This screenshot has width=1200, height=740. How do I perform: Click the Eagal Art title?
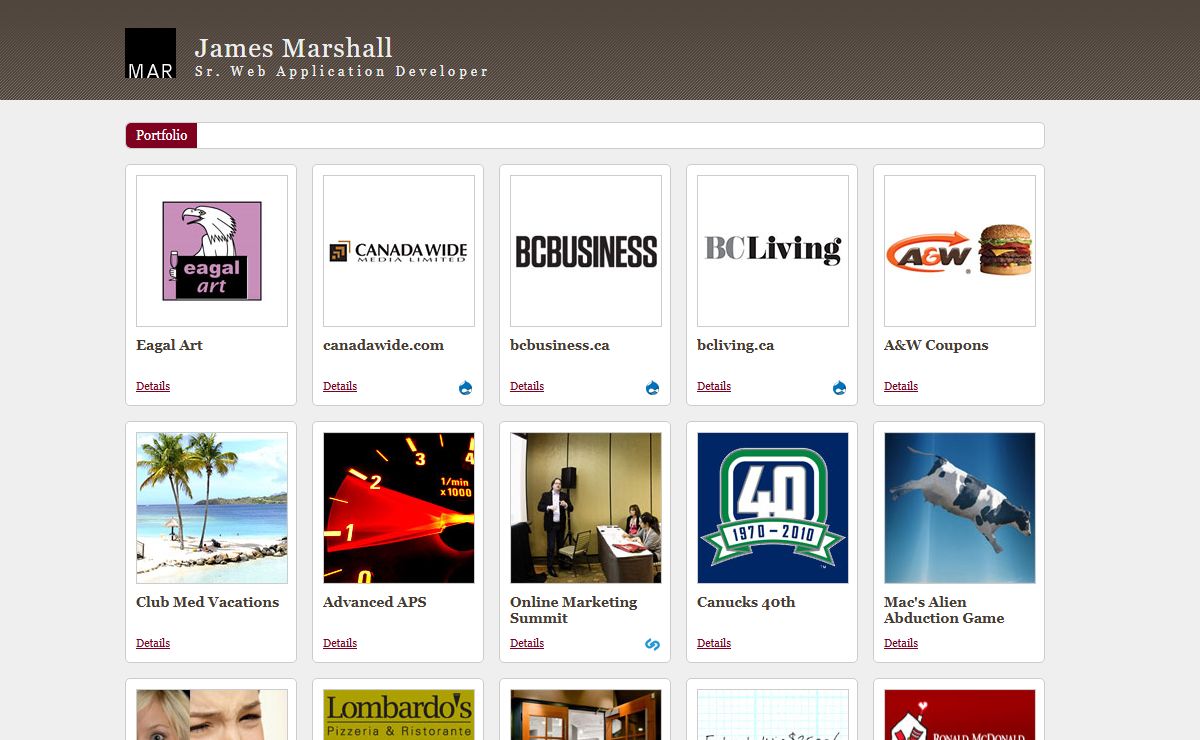pos(169,345)
